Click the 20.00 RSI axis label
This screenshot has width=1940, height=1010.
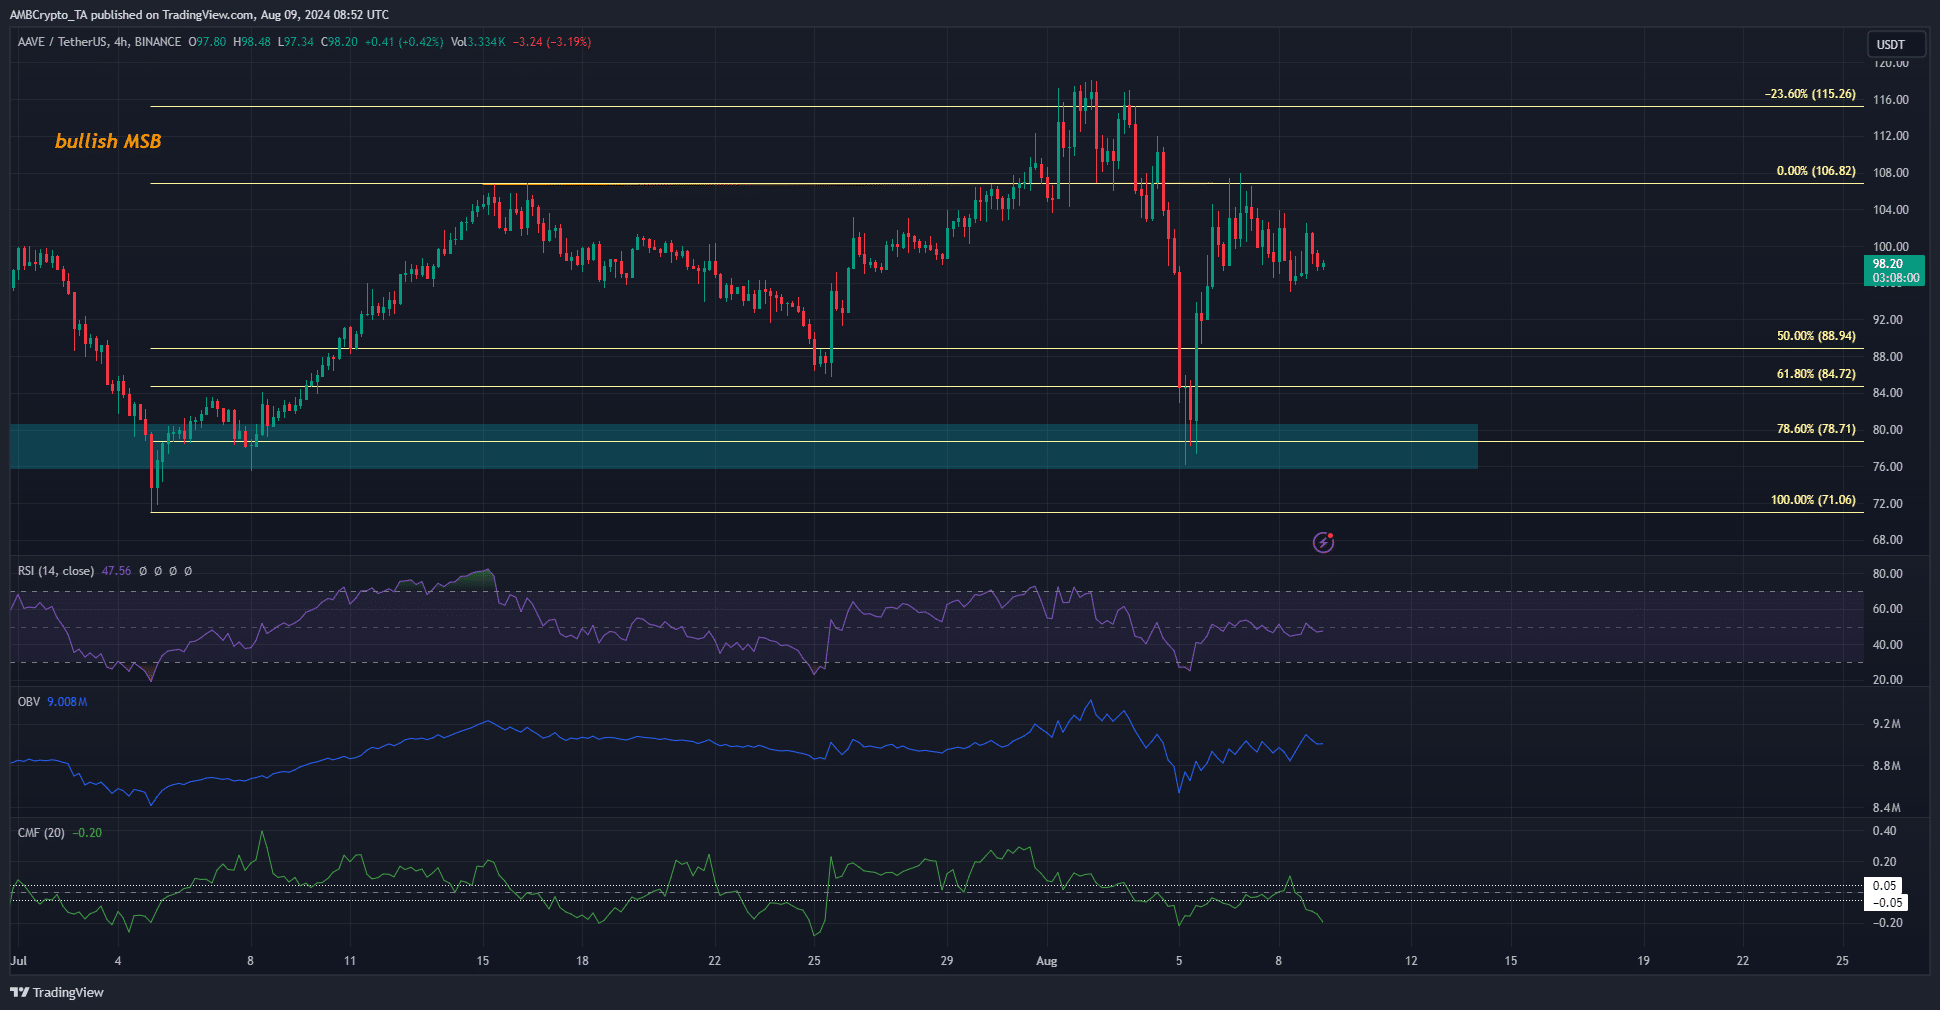point(1887,680)
